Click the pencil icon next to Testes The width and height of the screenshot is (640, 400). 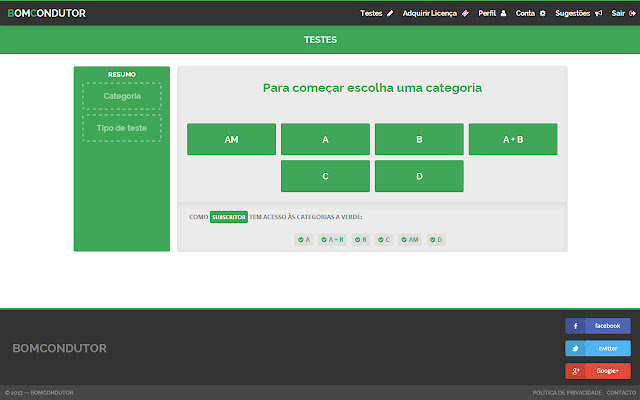pos(390,14)
